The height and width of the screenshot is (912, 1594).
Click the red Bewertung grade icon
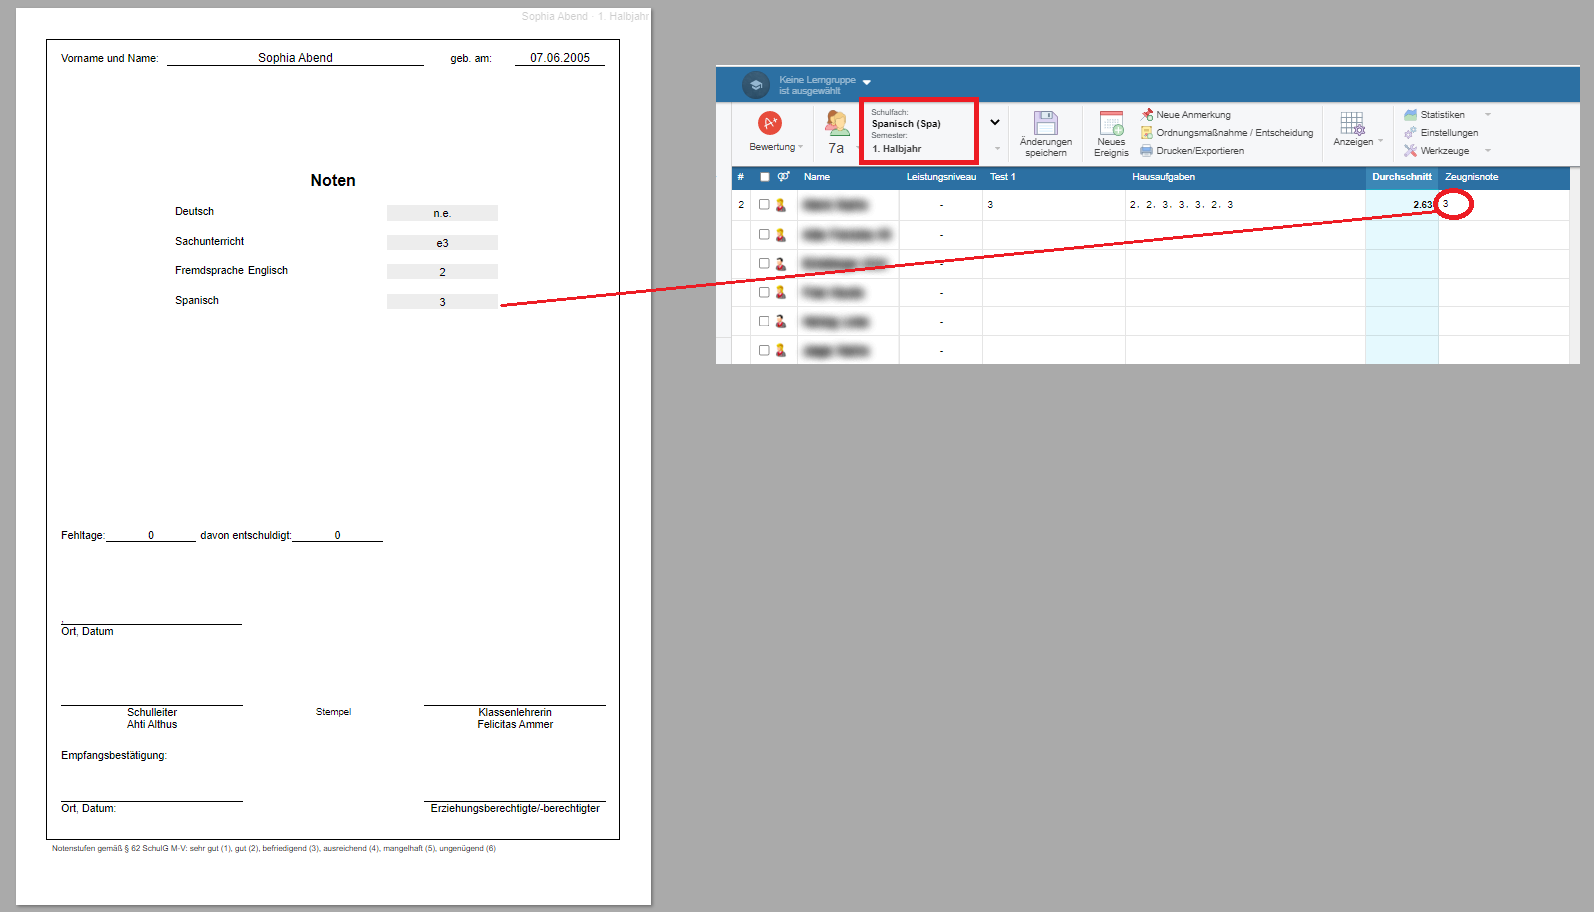(x=769, y=123)
